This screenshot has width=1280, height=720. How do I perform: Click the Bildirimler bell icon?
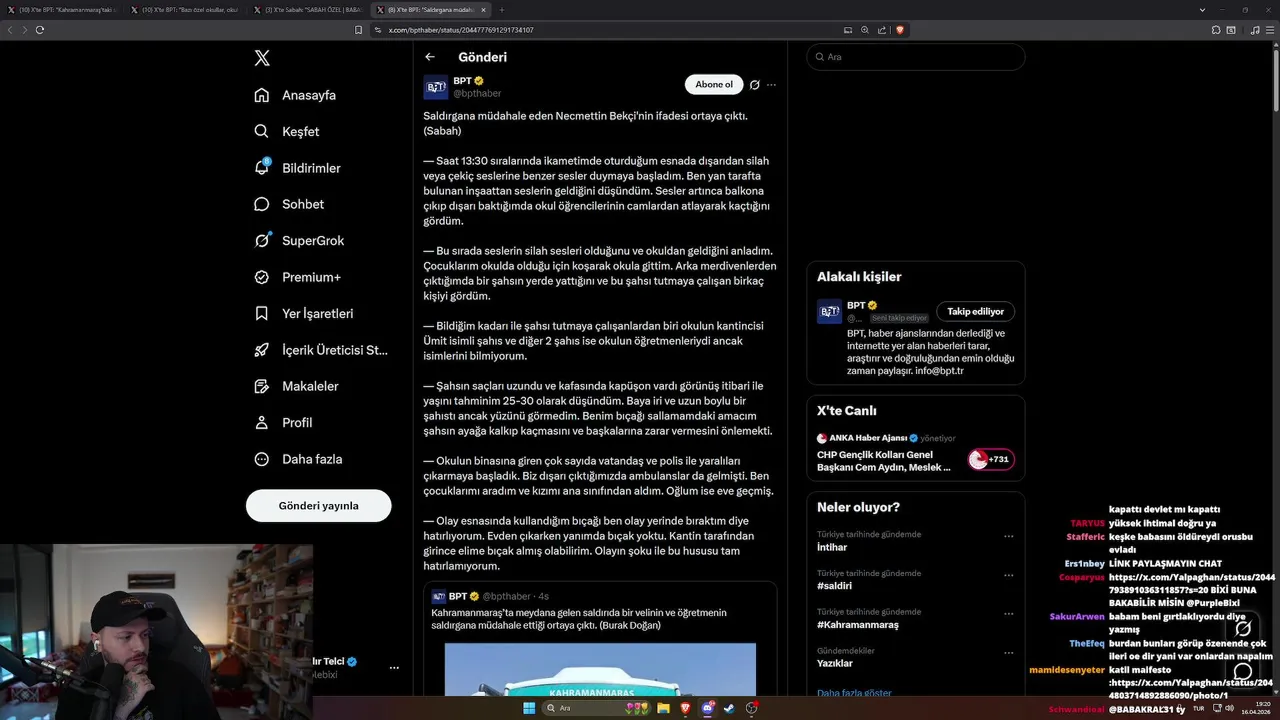tap(262, 168)
